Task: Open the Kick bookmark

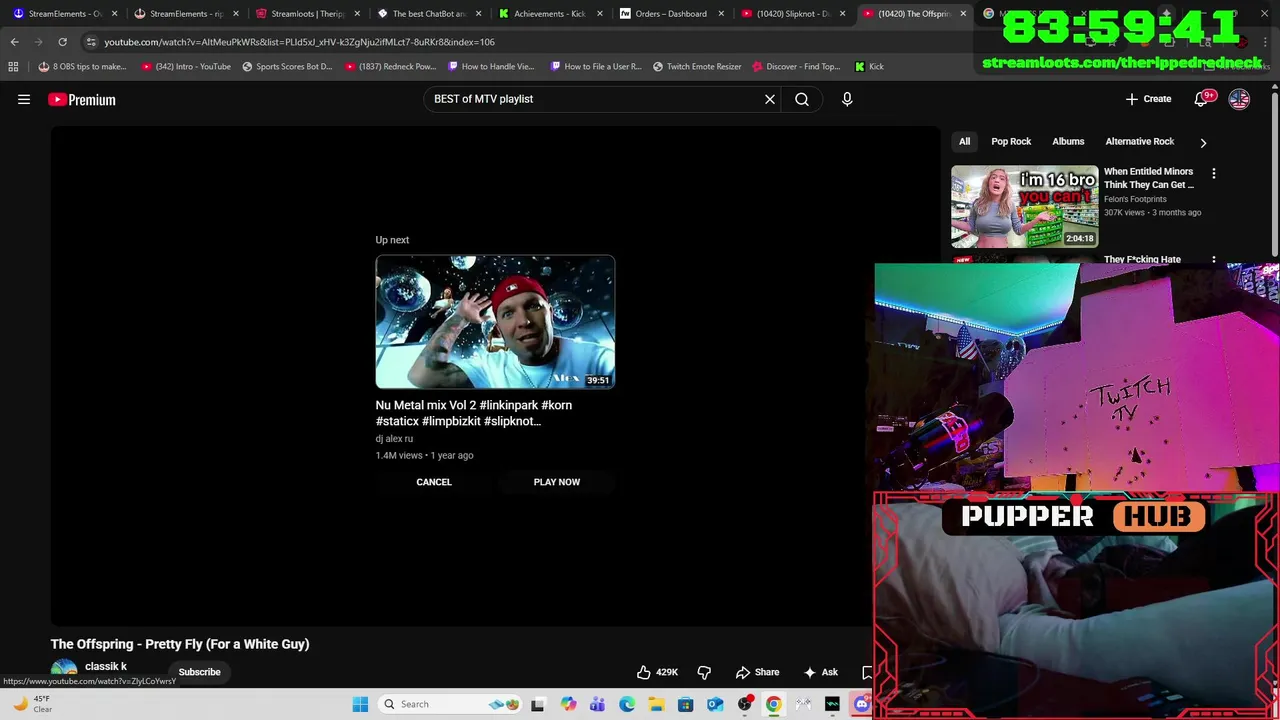Action: click(x=869, y=66)
